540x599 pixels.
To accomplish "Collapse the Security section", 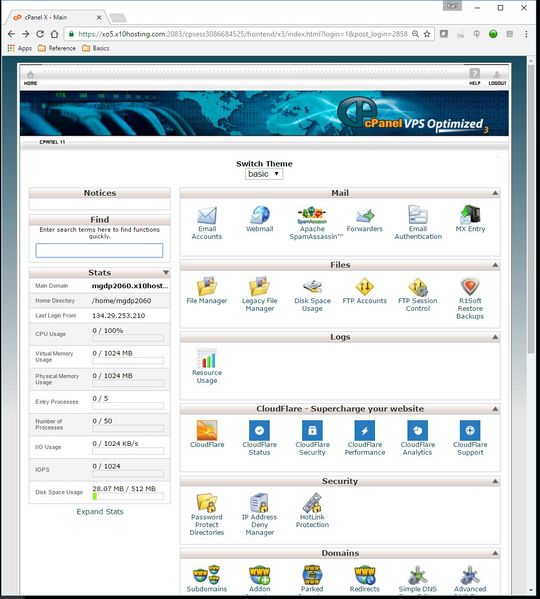I will pyautogui.click(x=495, y=481).
